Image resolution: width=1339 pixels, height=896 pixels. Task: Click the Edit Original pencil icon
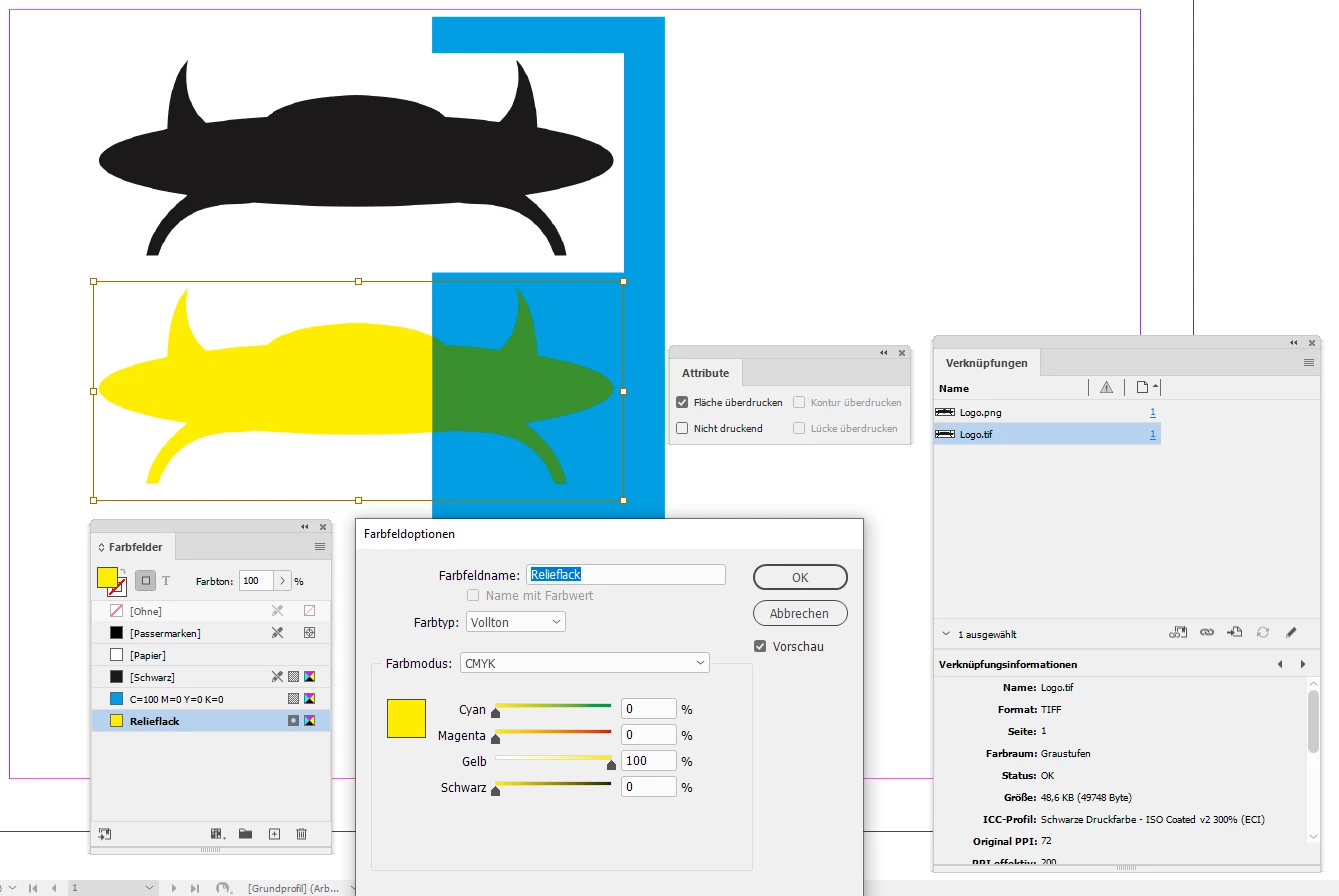1291,632
